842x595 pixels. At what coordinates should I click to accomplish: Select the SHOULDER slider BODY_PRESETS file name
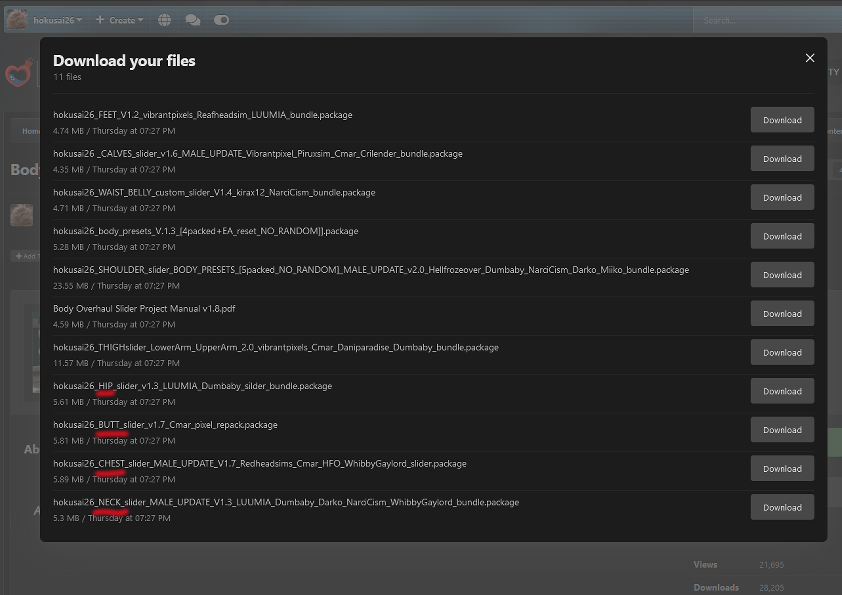click(x=371, y=270)
